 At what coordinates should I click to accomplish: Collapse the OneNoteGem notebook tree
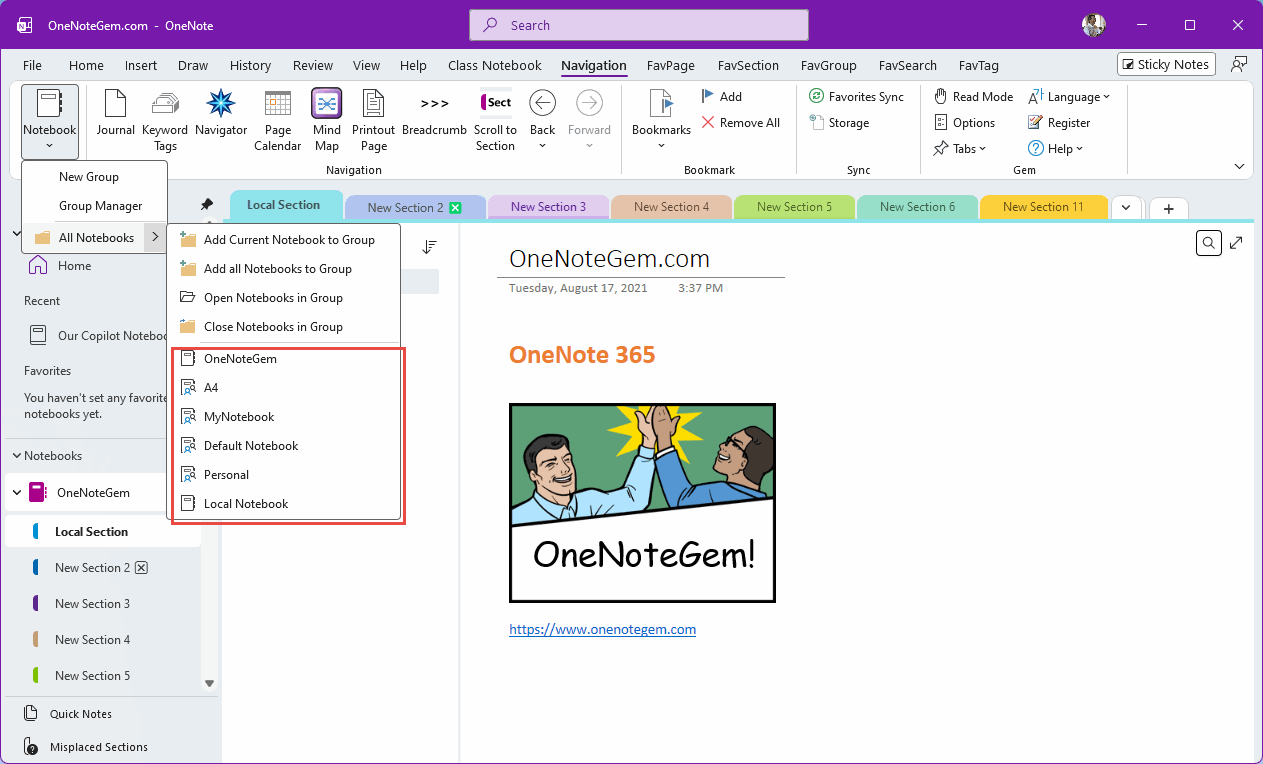17,493
